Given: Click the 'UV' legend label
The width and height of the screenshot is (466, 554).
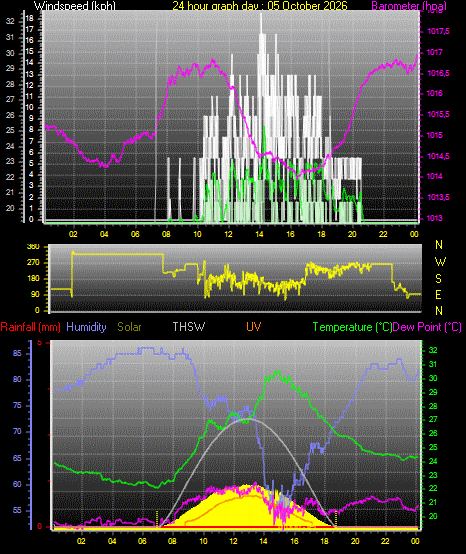Looking at the screenshot, I should point(254,327).
